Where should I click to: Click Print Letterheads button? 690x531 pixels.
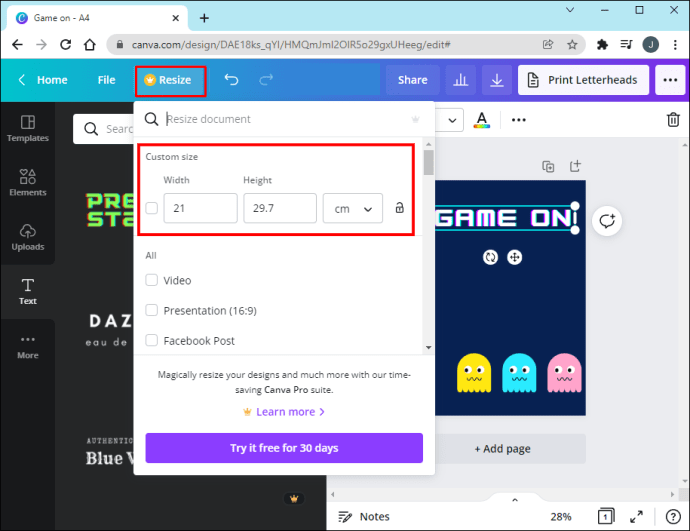click(583, 80)
